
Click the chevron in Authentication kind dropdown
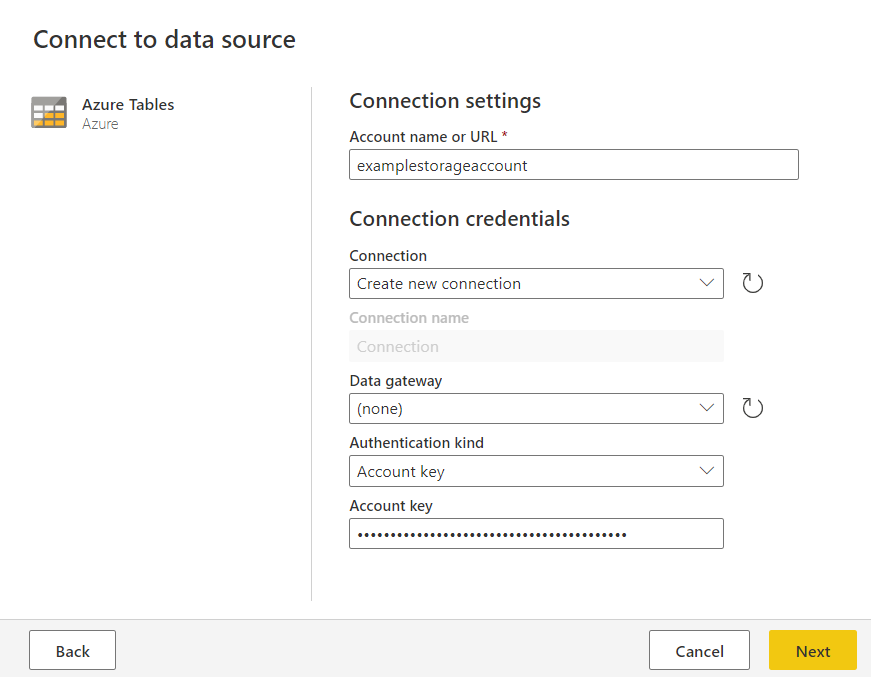pos(706,471)
